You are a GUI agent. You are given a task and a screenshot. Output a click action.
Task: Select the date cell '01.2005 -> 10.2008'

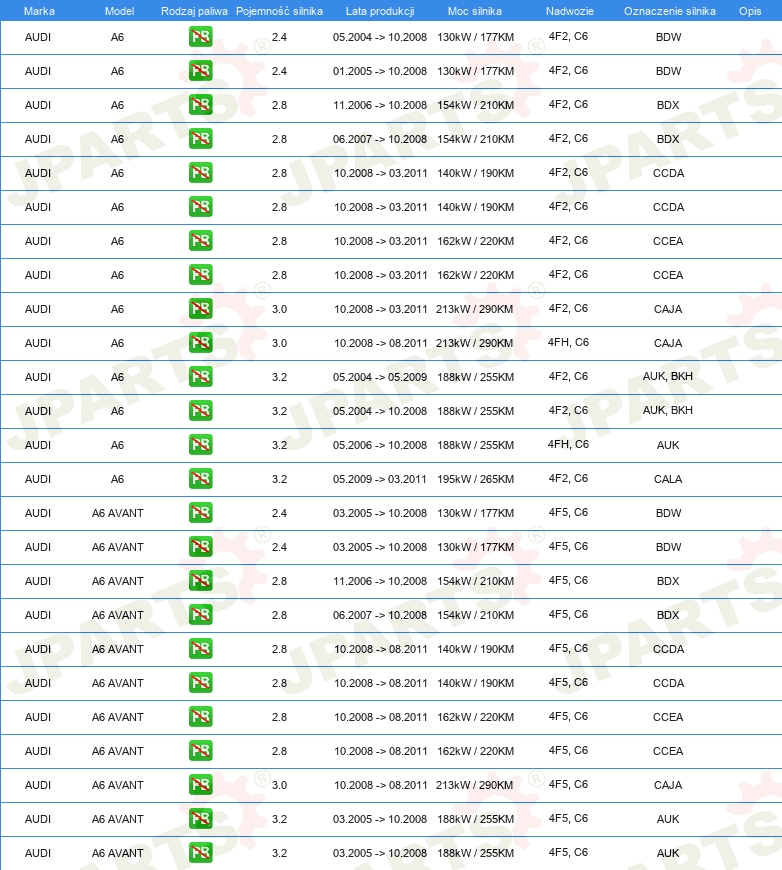coord(380,71)
